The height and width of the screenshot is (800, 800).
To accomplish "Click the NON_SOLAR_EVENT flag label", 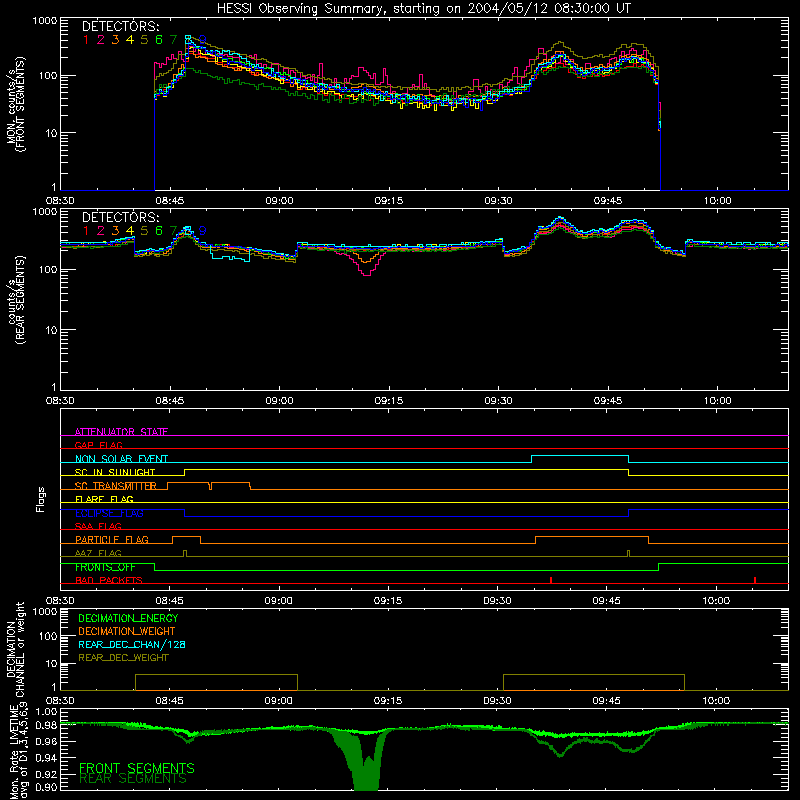I will 121,459.
